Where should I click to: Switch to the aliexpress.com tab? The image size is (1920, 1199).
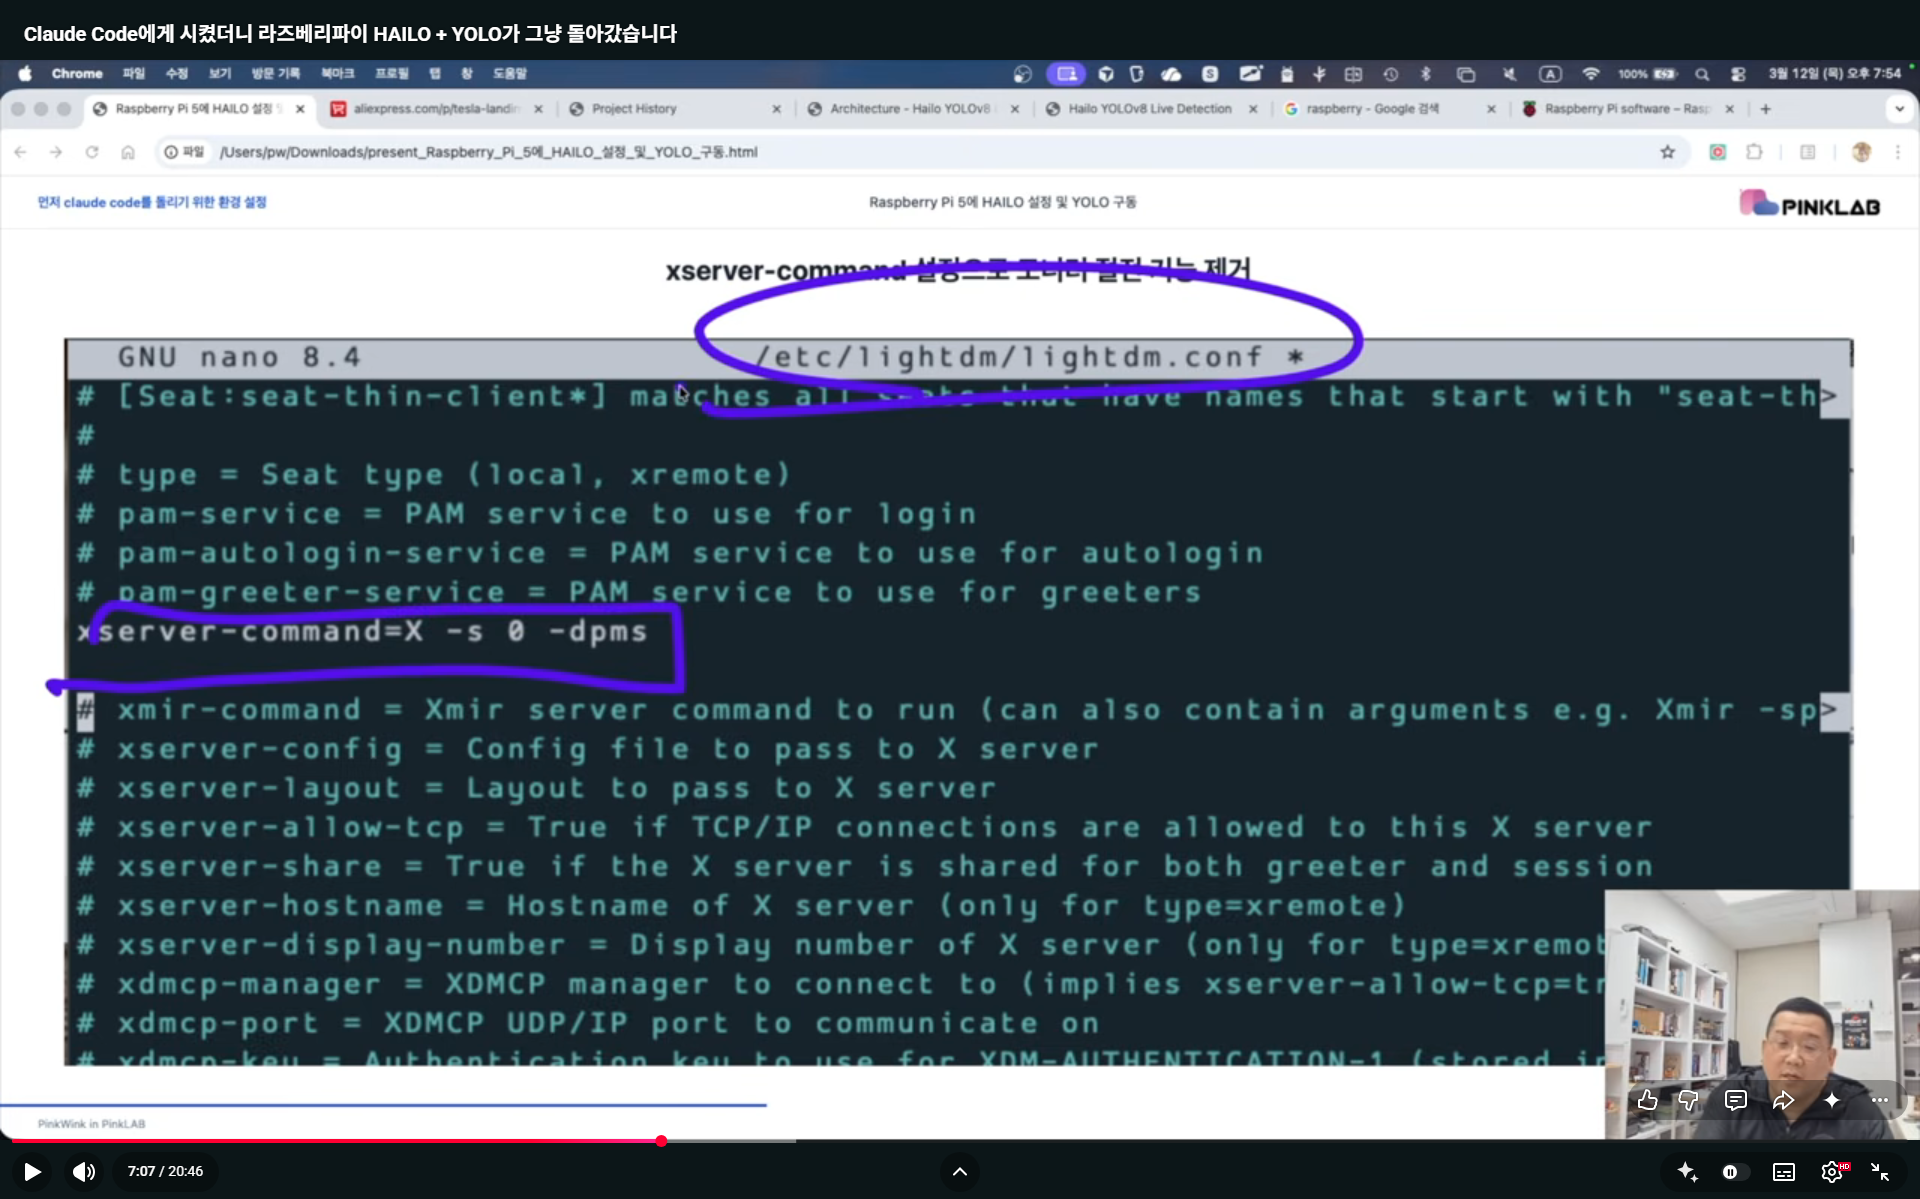pos(436,109)
